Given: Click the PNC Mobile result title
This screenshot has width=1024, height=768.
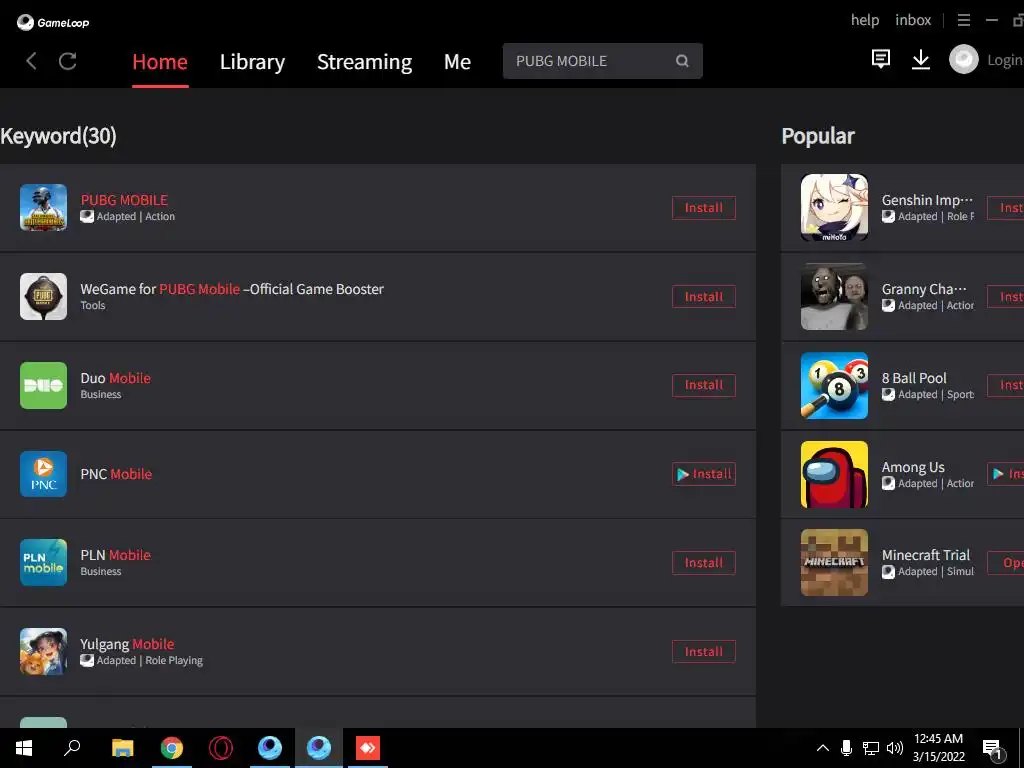Looking at the screenshot, I should tap(116, 474).
